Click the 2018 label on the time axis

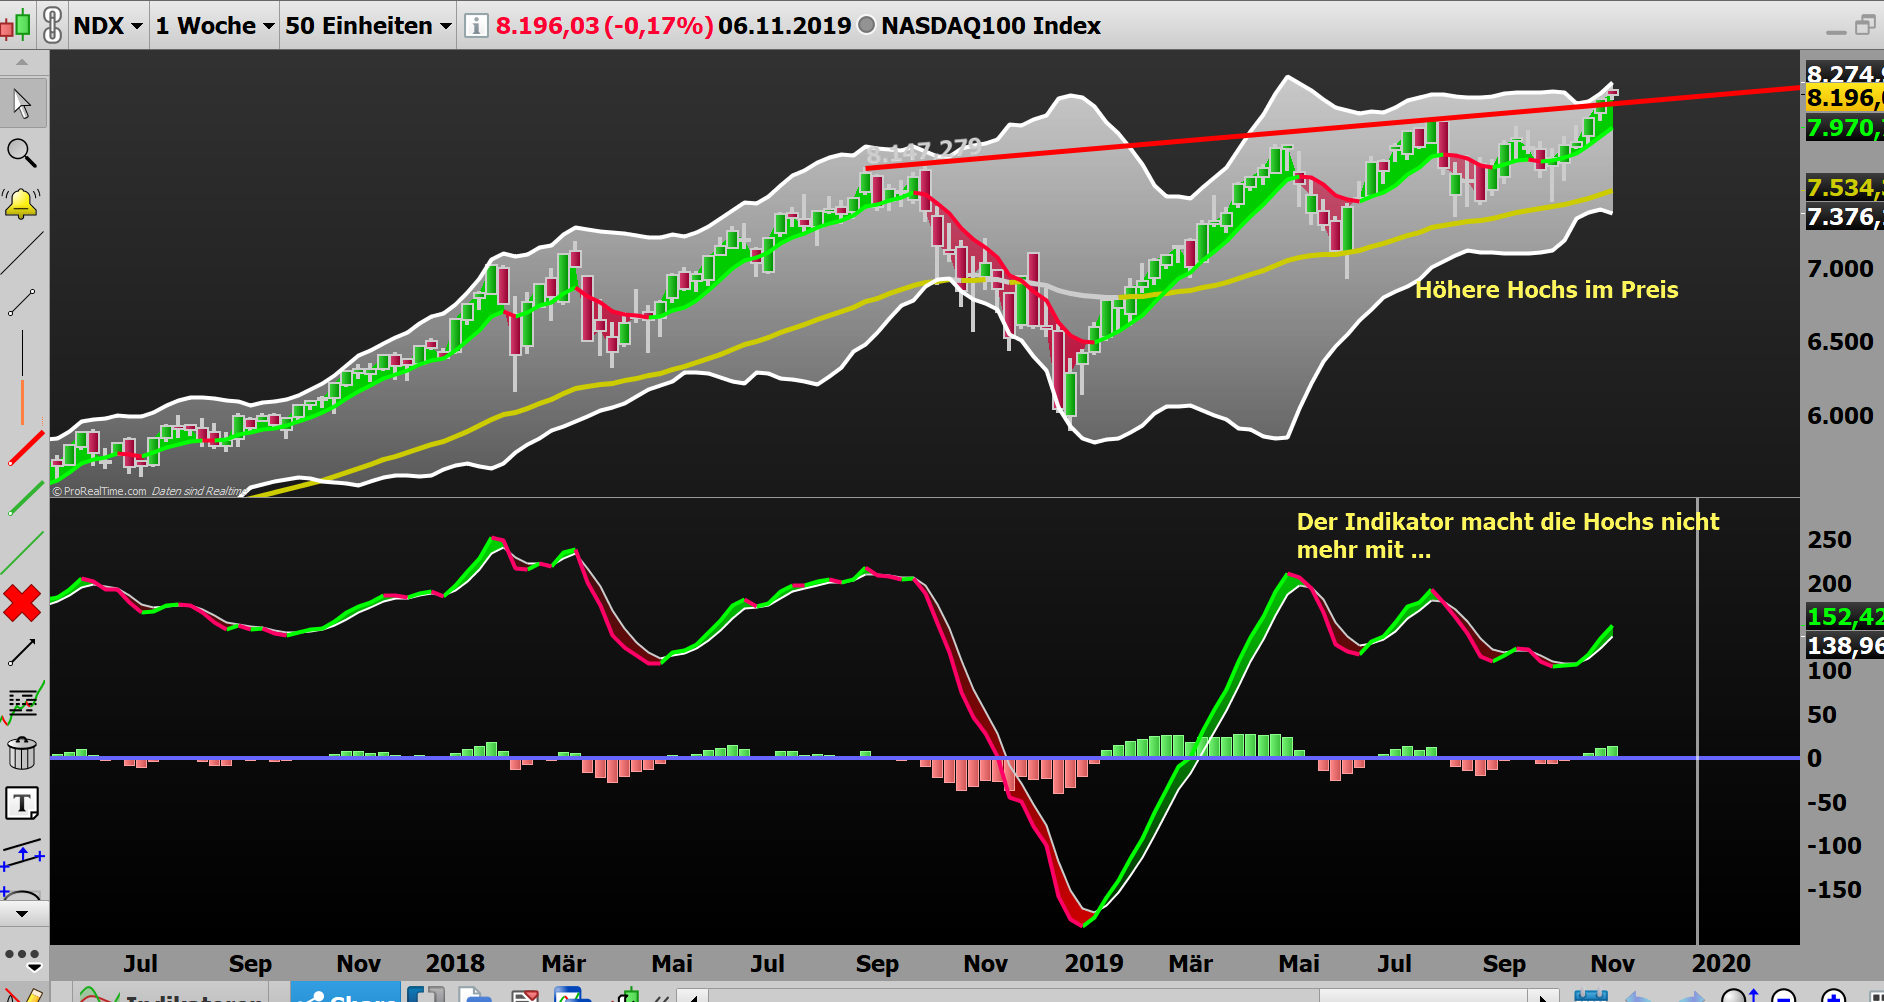click(x=455, y=964)
